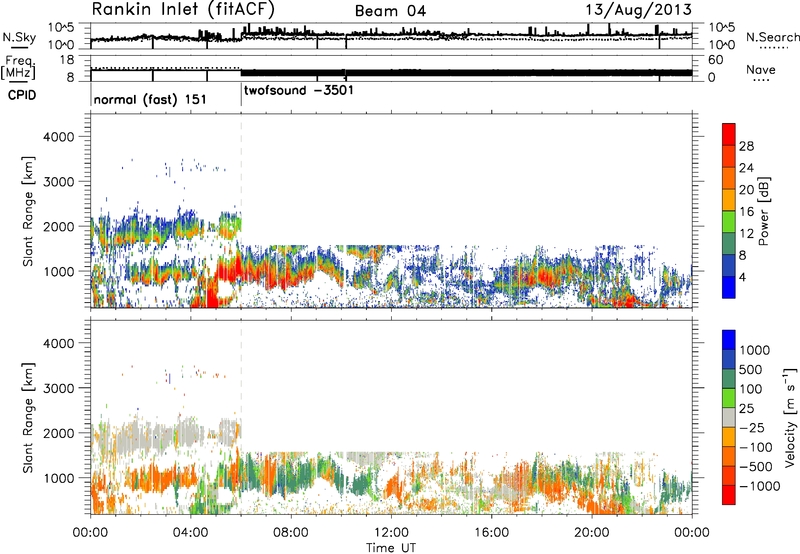
Task: Pick the teal 8–12 dB power colorbar segment
Action: (729, 244)
